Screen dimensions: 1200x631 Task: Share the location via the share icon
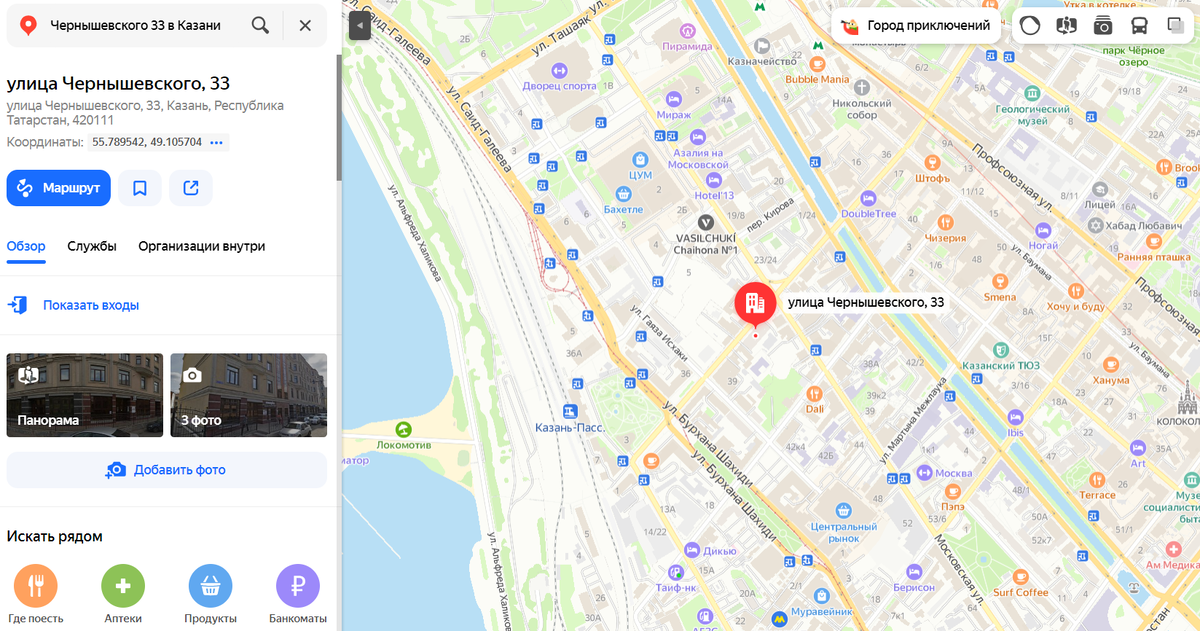click(x=191, y=188)
